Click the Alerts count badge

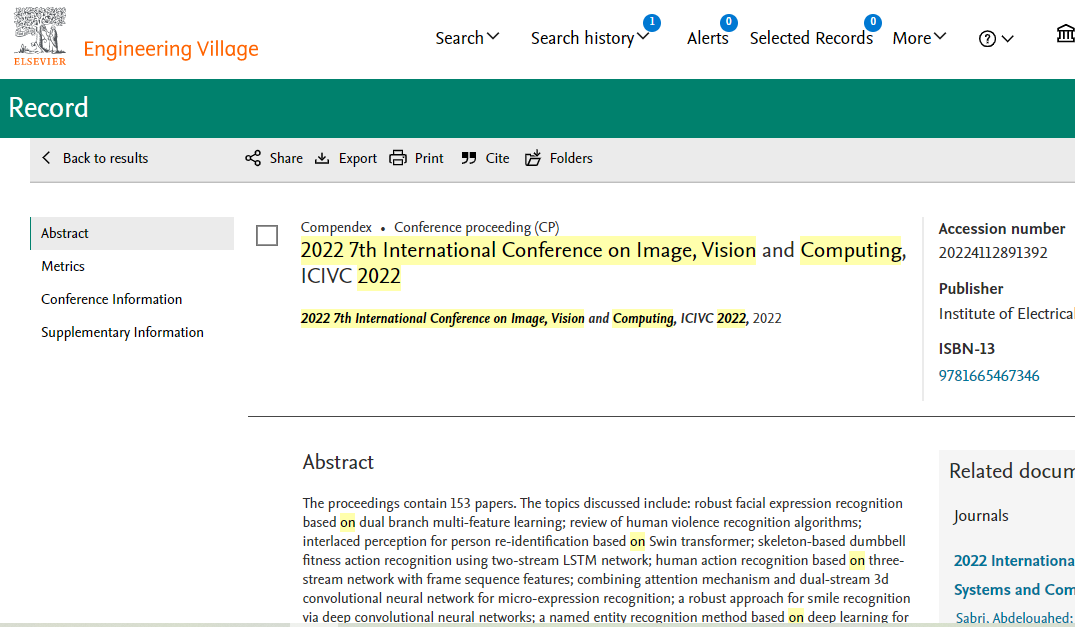pos(729,23)
